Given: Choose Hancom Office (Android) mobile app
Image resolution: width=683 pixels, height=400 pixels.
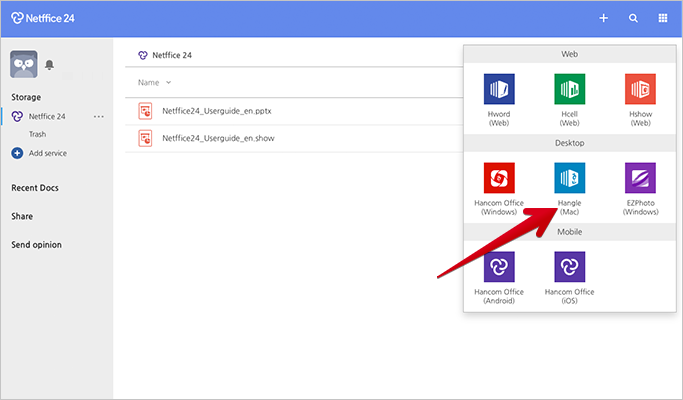Looking at the screenshot, I should (499, 267).
